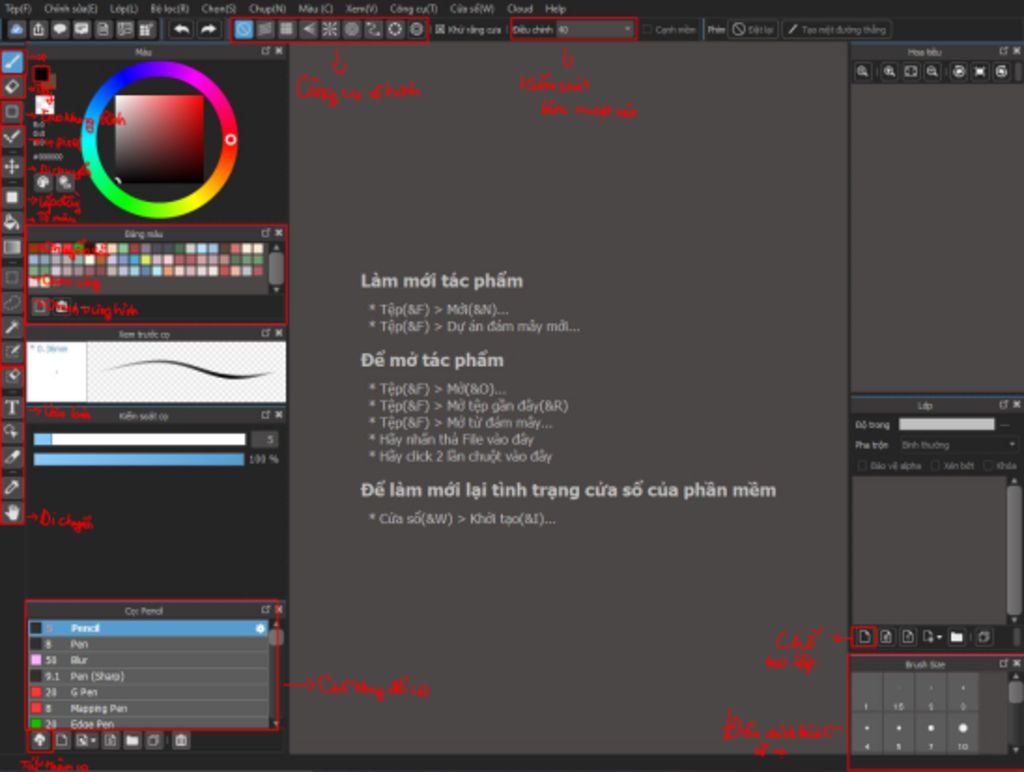This screenshot has width=1024, height=772.
Task: Click the cloud icon in top toolbar
Action: pos(16,29)
